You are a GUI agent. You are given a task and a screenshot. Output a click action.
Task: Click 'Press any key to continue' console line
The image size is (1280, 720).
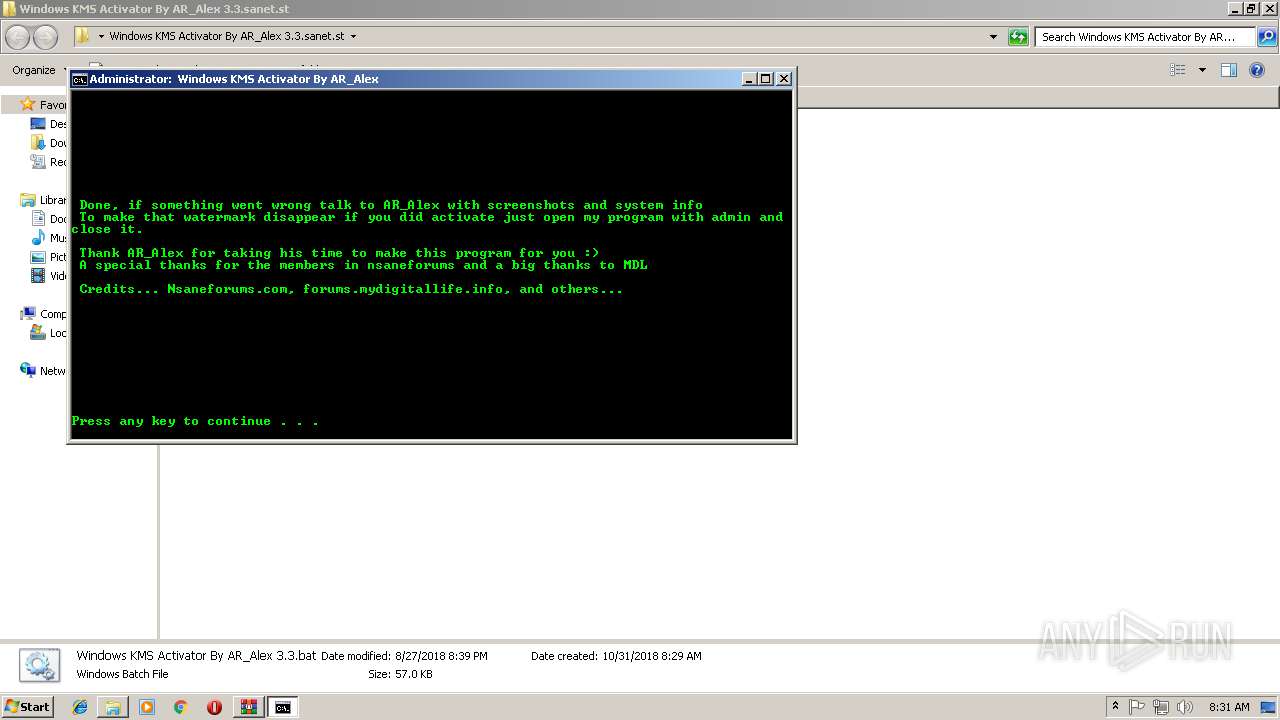(x=195, y=421)
